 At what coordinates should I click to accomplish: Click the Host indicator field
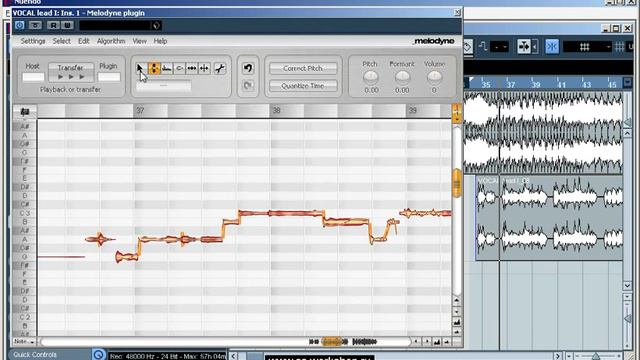pos(33,77)
